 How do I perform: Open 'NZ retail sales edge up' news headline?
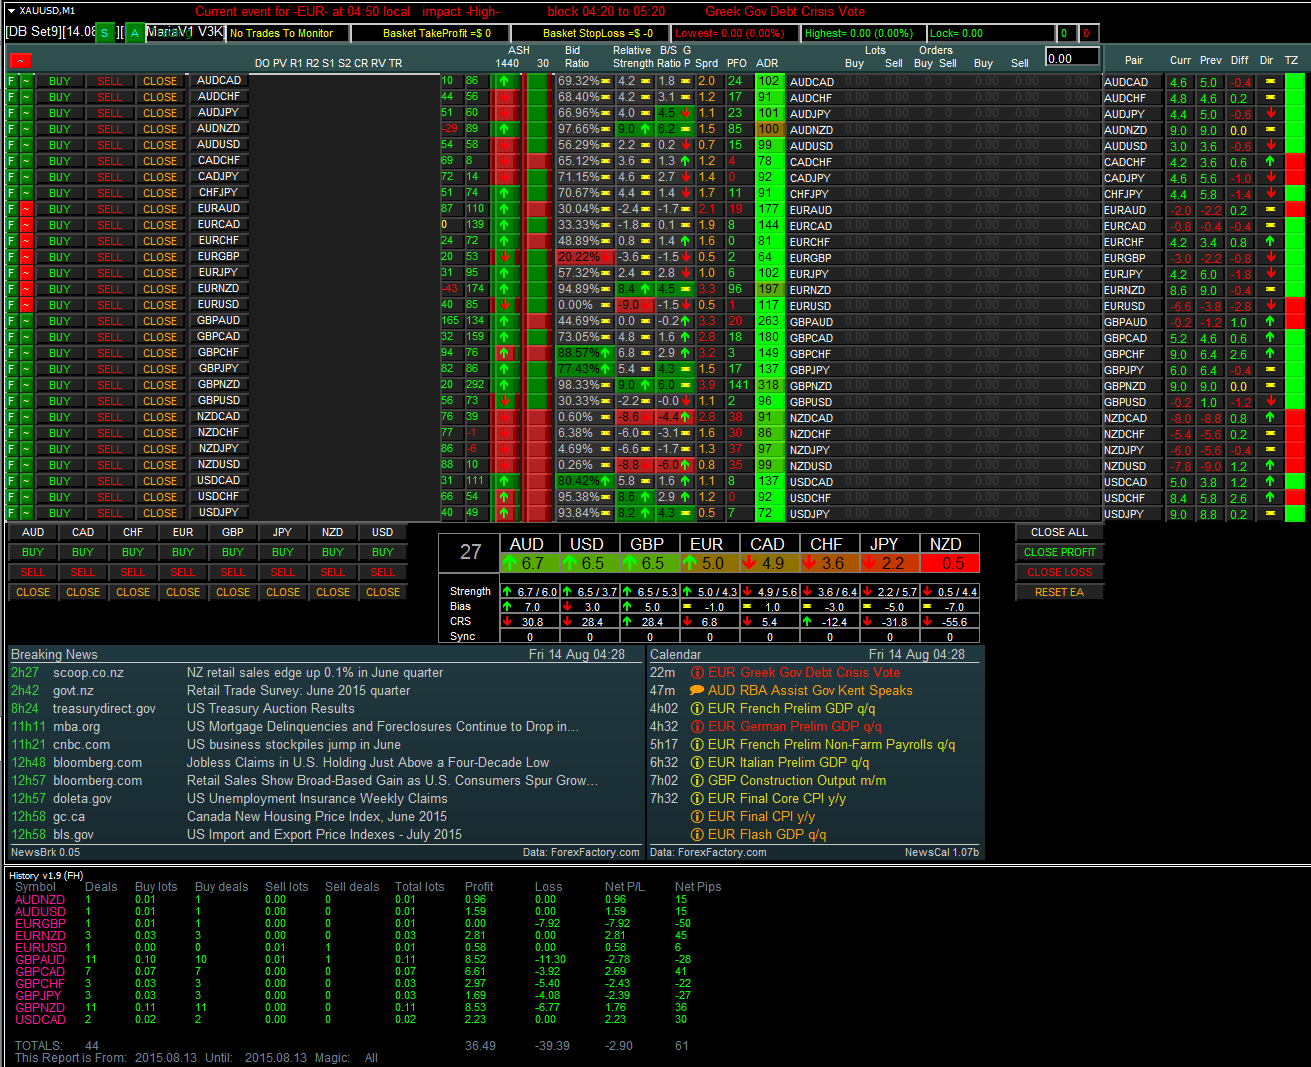(314, 673)
